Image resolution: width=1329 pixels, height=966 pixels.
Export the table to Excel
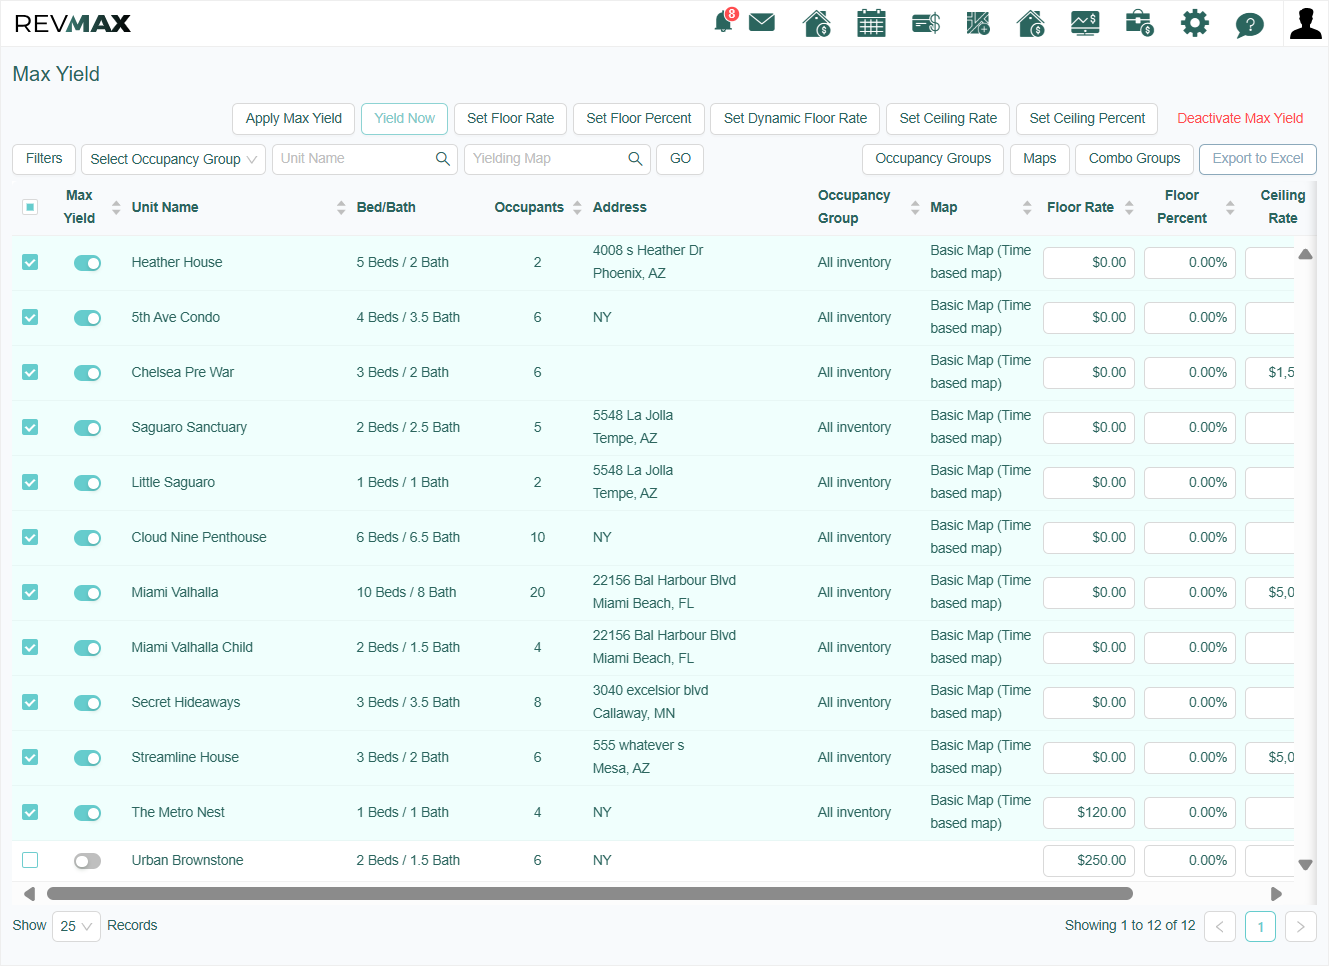(1258, 159)
